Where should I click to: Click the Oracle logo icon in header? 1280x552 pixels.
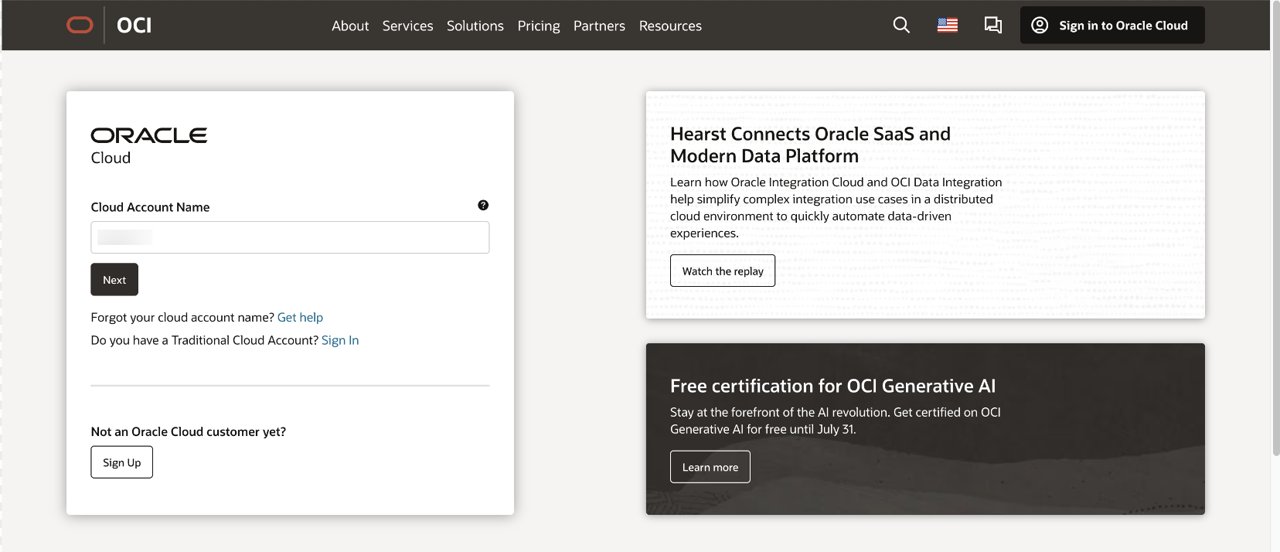tap(80, 25)
